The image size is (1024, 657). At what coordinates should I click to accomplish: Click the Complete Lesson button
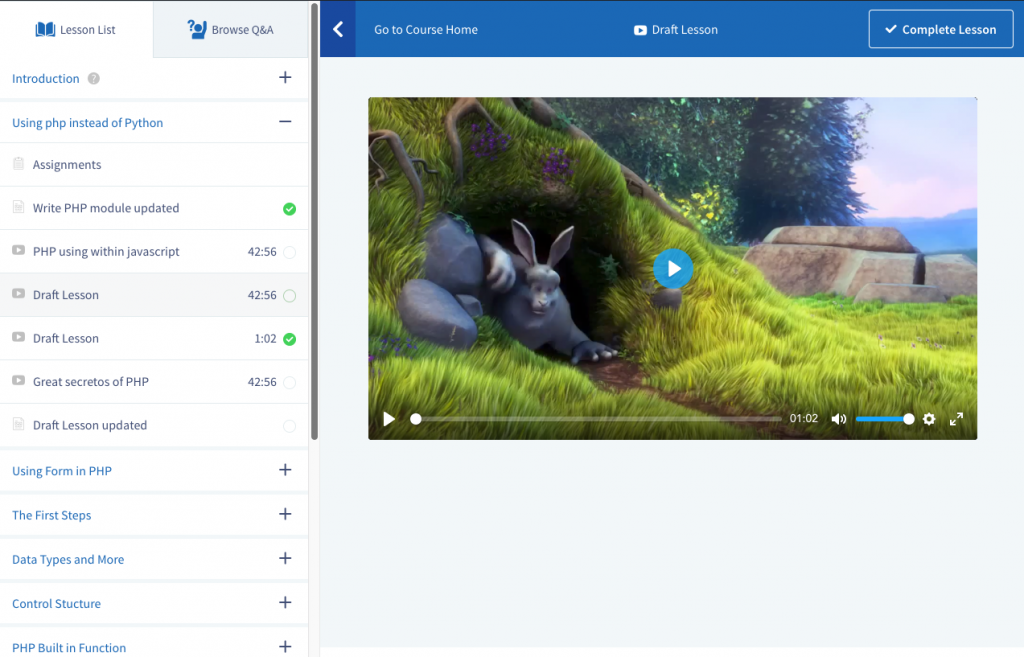[940, 29]
